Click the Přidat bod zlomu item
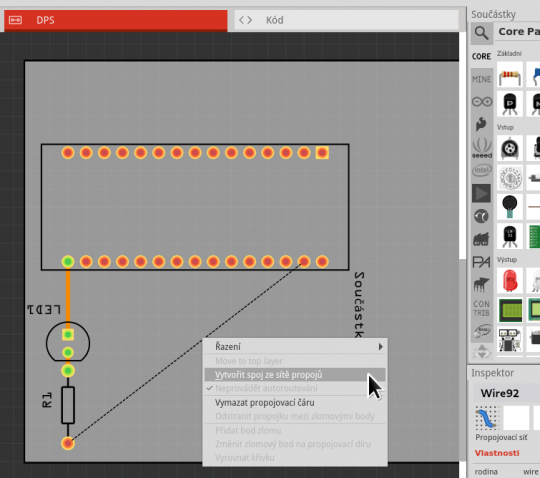540x478 pixels. coord(295,430)
